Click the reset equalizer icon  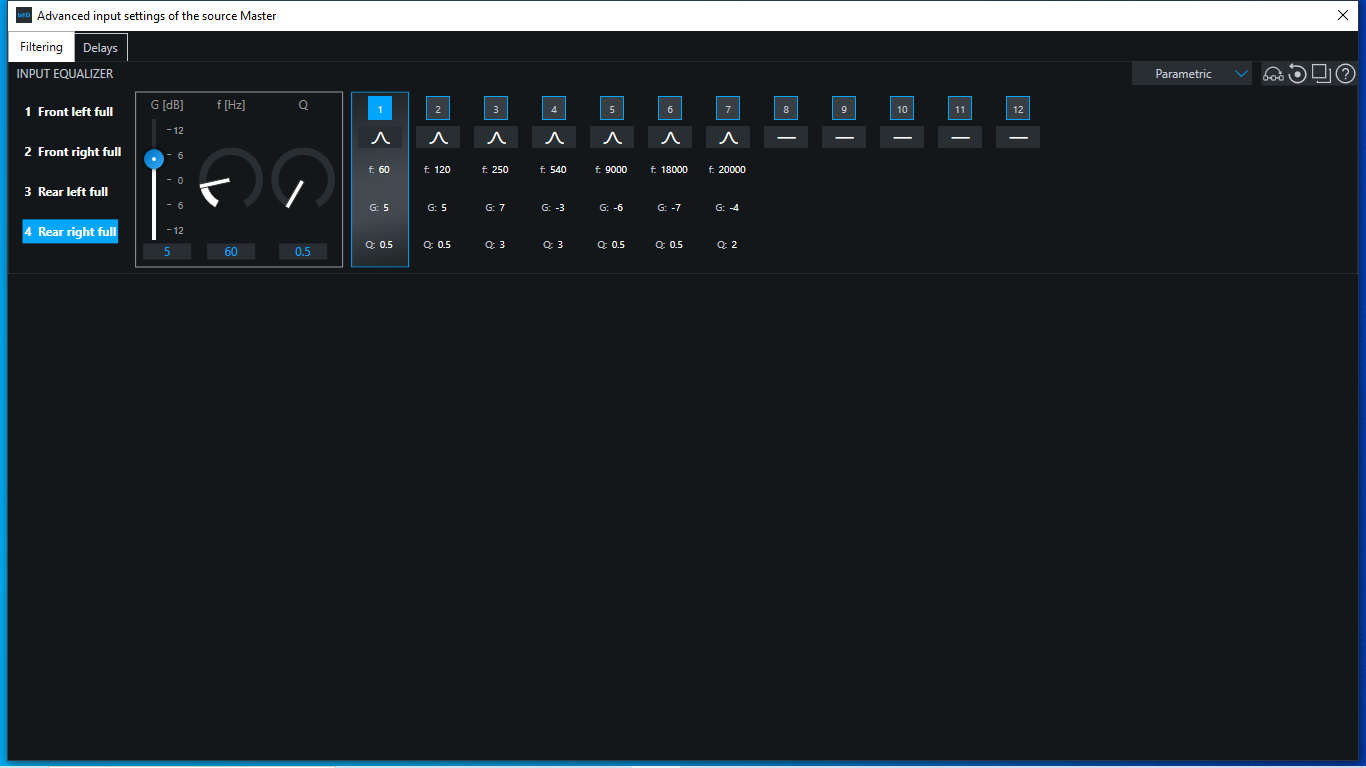click(1297, 74)
